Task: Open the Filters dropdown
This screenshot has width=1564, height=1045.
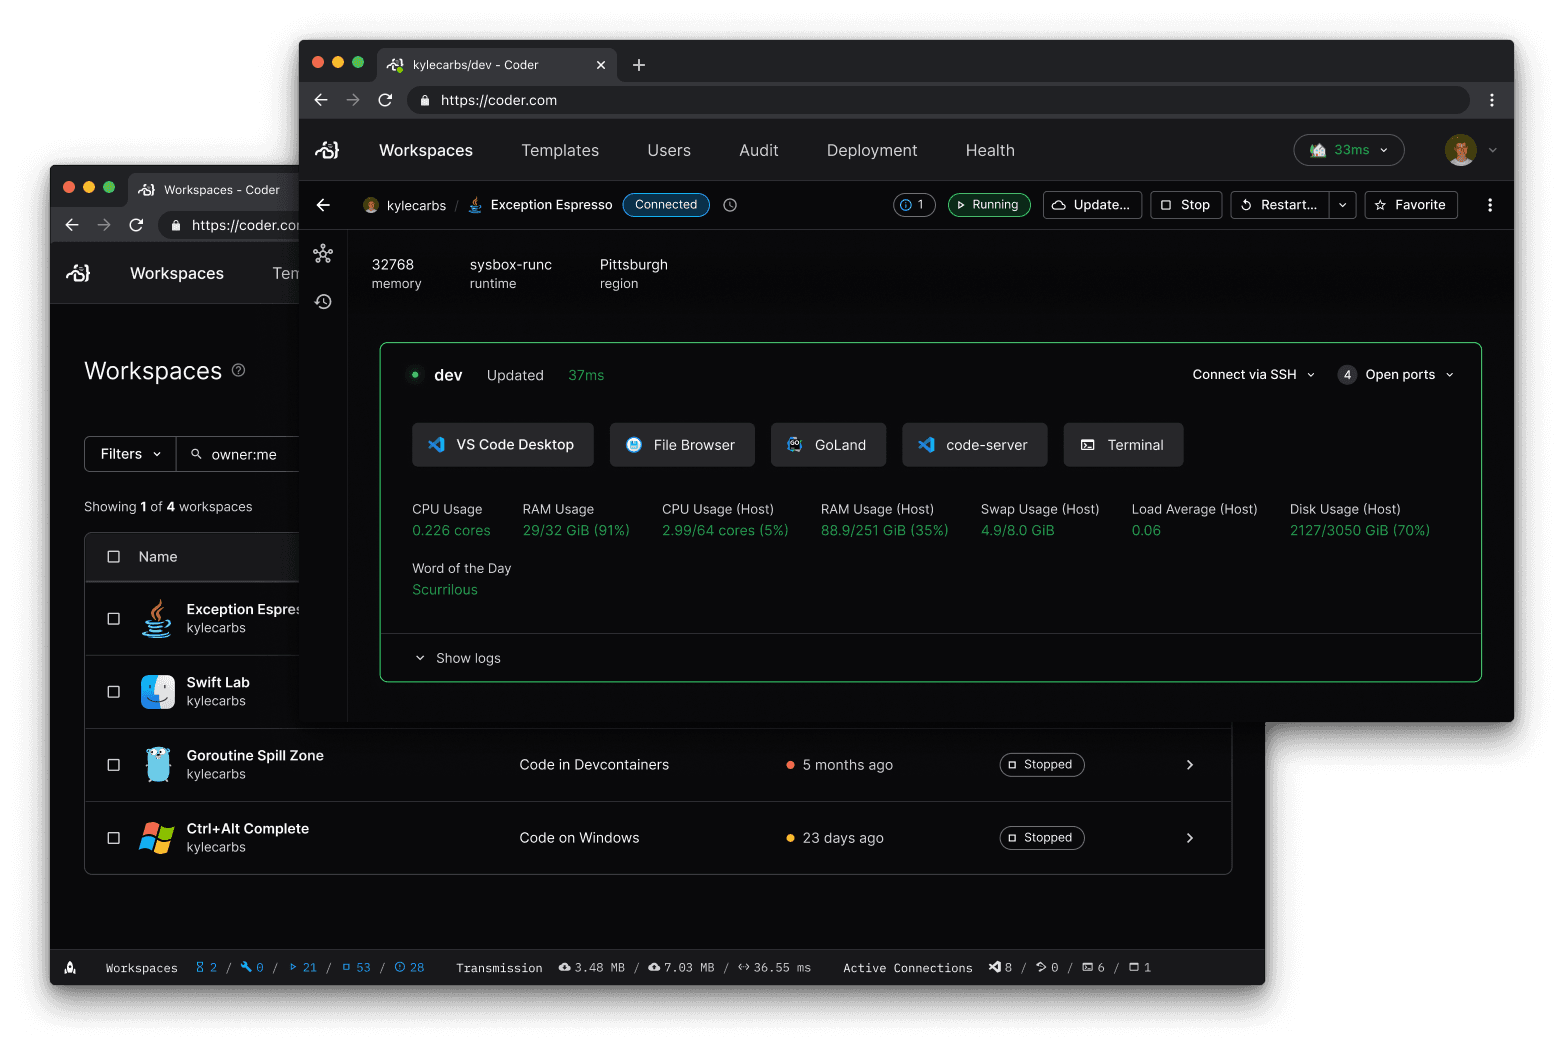Action: (130, 454)
